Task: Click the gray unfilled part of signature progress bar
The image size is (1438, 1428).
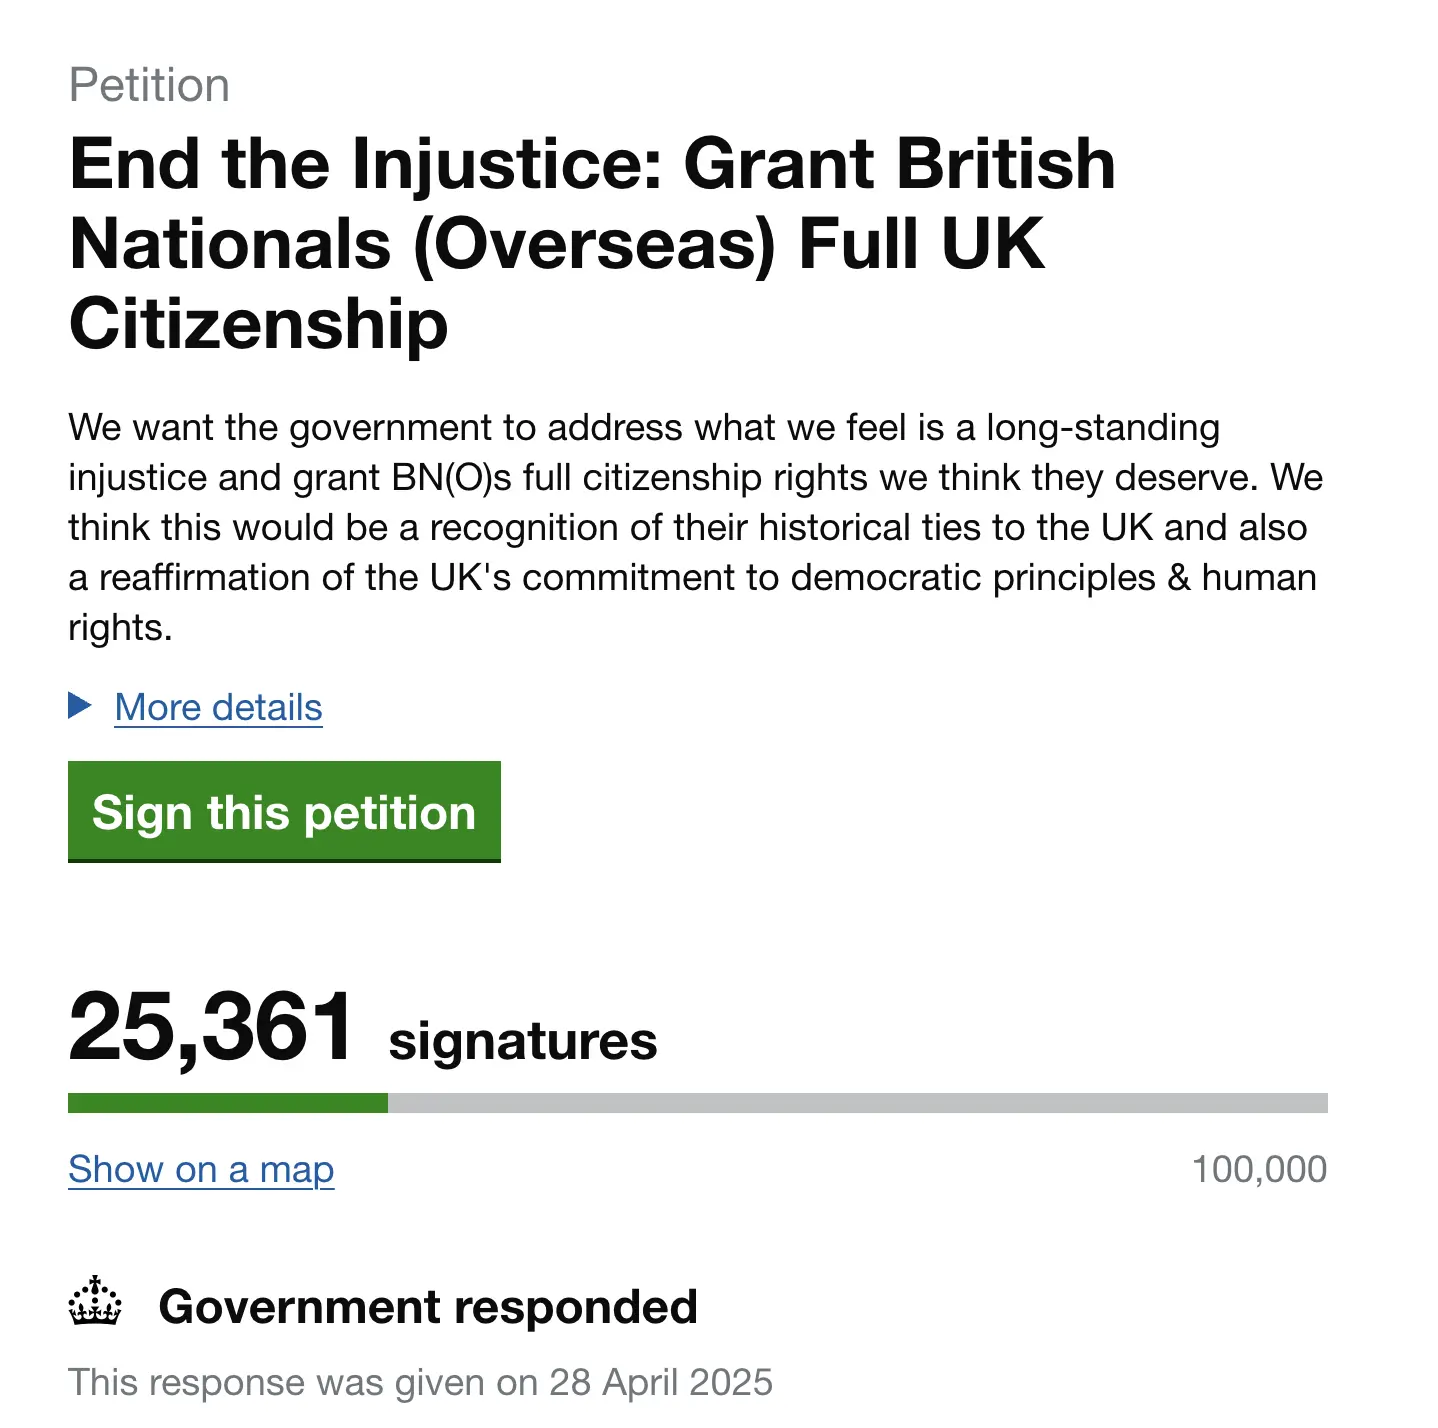Action: pos(858,1103)
